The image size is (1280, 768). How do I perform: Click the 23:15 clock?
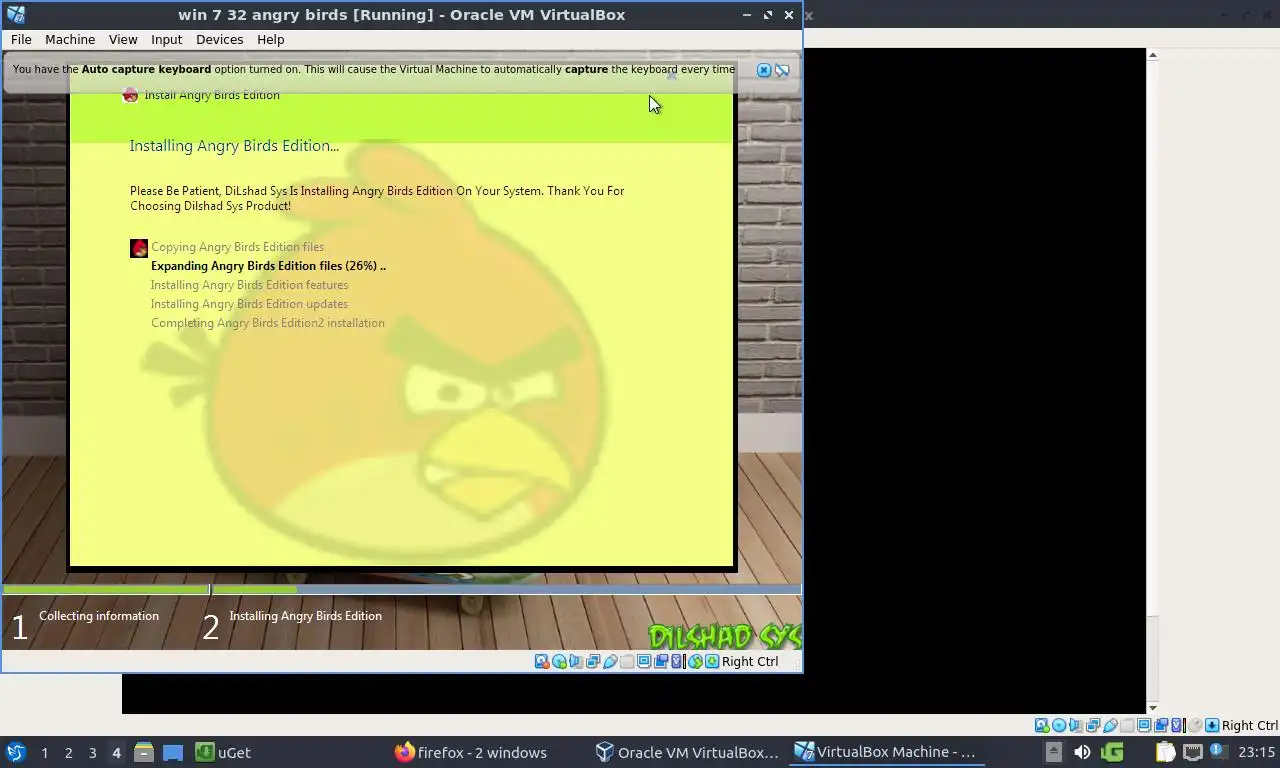point(1256,753)
